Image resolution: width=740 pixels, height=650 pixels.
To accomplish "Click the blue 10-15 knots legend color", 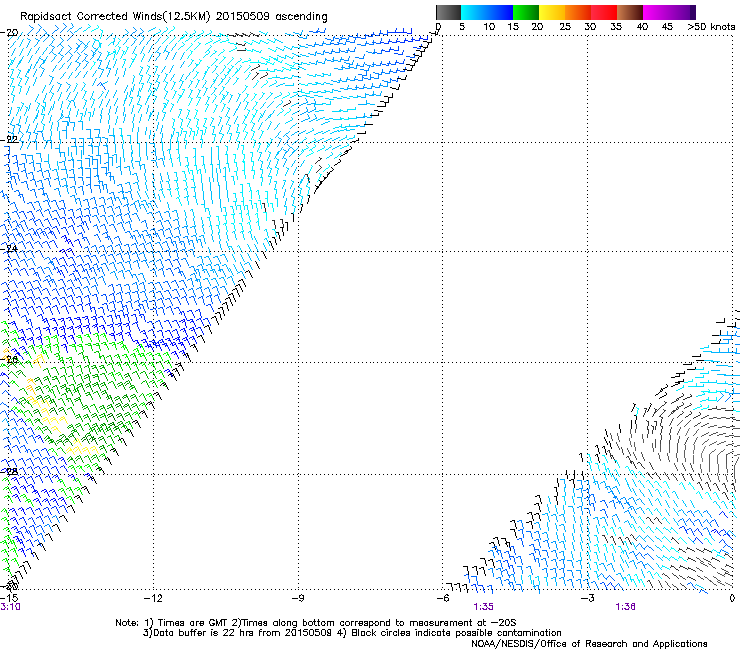I will pyautogui.click(x=500, y=12).
